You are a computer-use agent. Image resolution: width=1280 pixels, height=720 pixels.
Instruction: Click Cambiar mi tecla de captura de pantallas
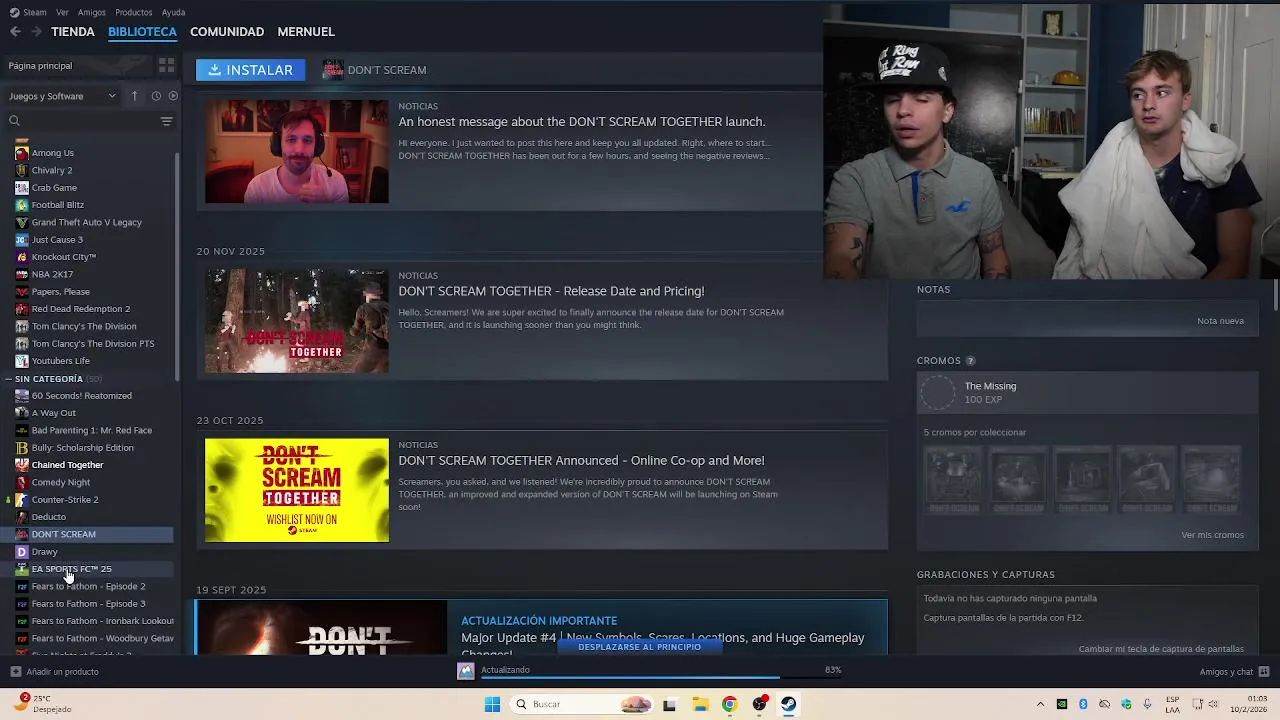(1161, 649)
